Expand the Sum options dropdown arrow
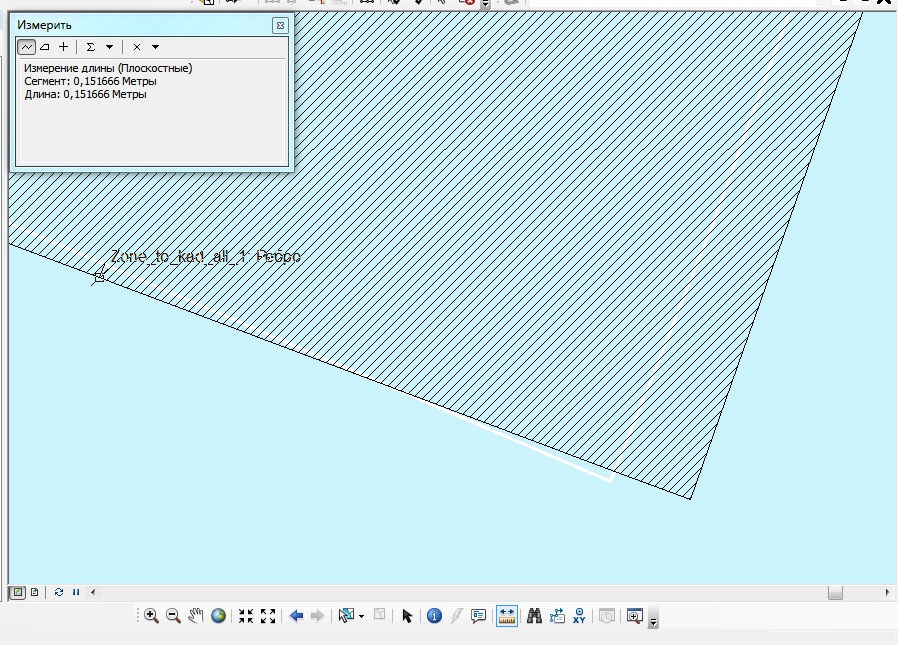 coord(109,47)
